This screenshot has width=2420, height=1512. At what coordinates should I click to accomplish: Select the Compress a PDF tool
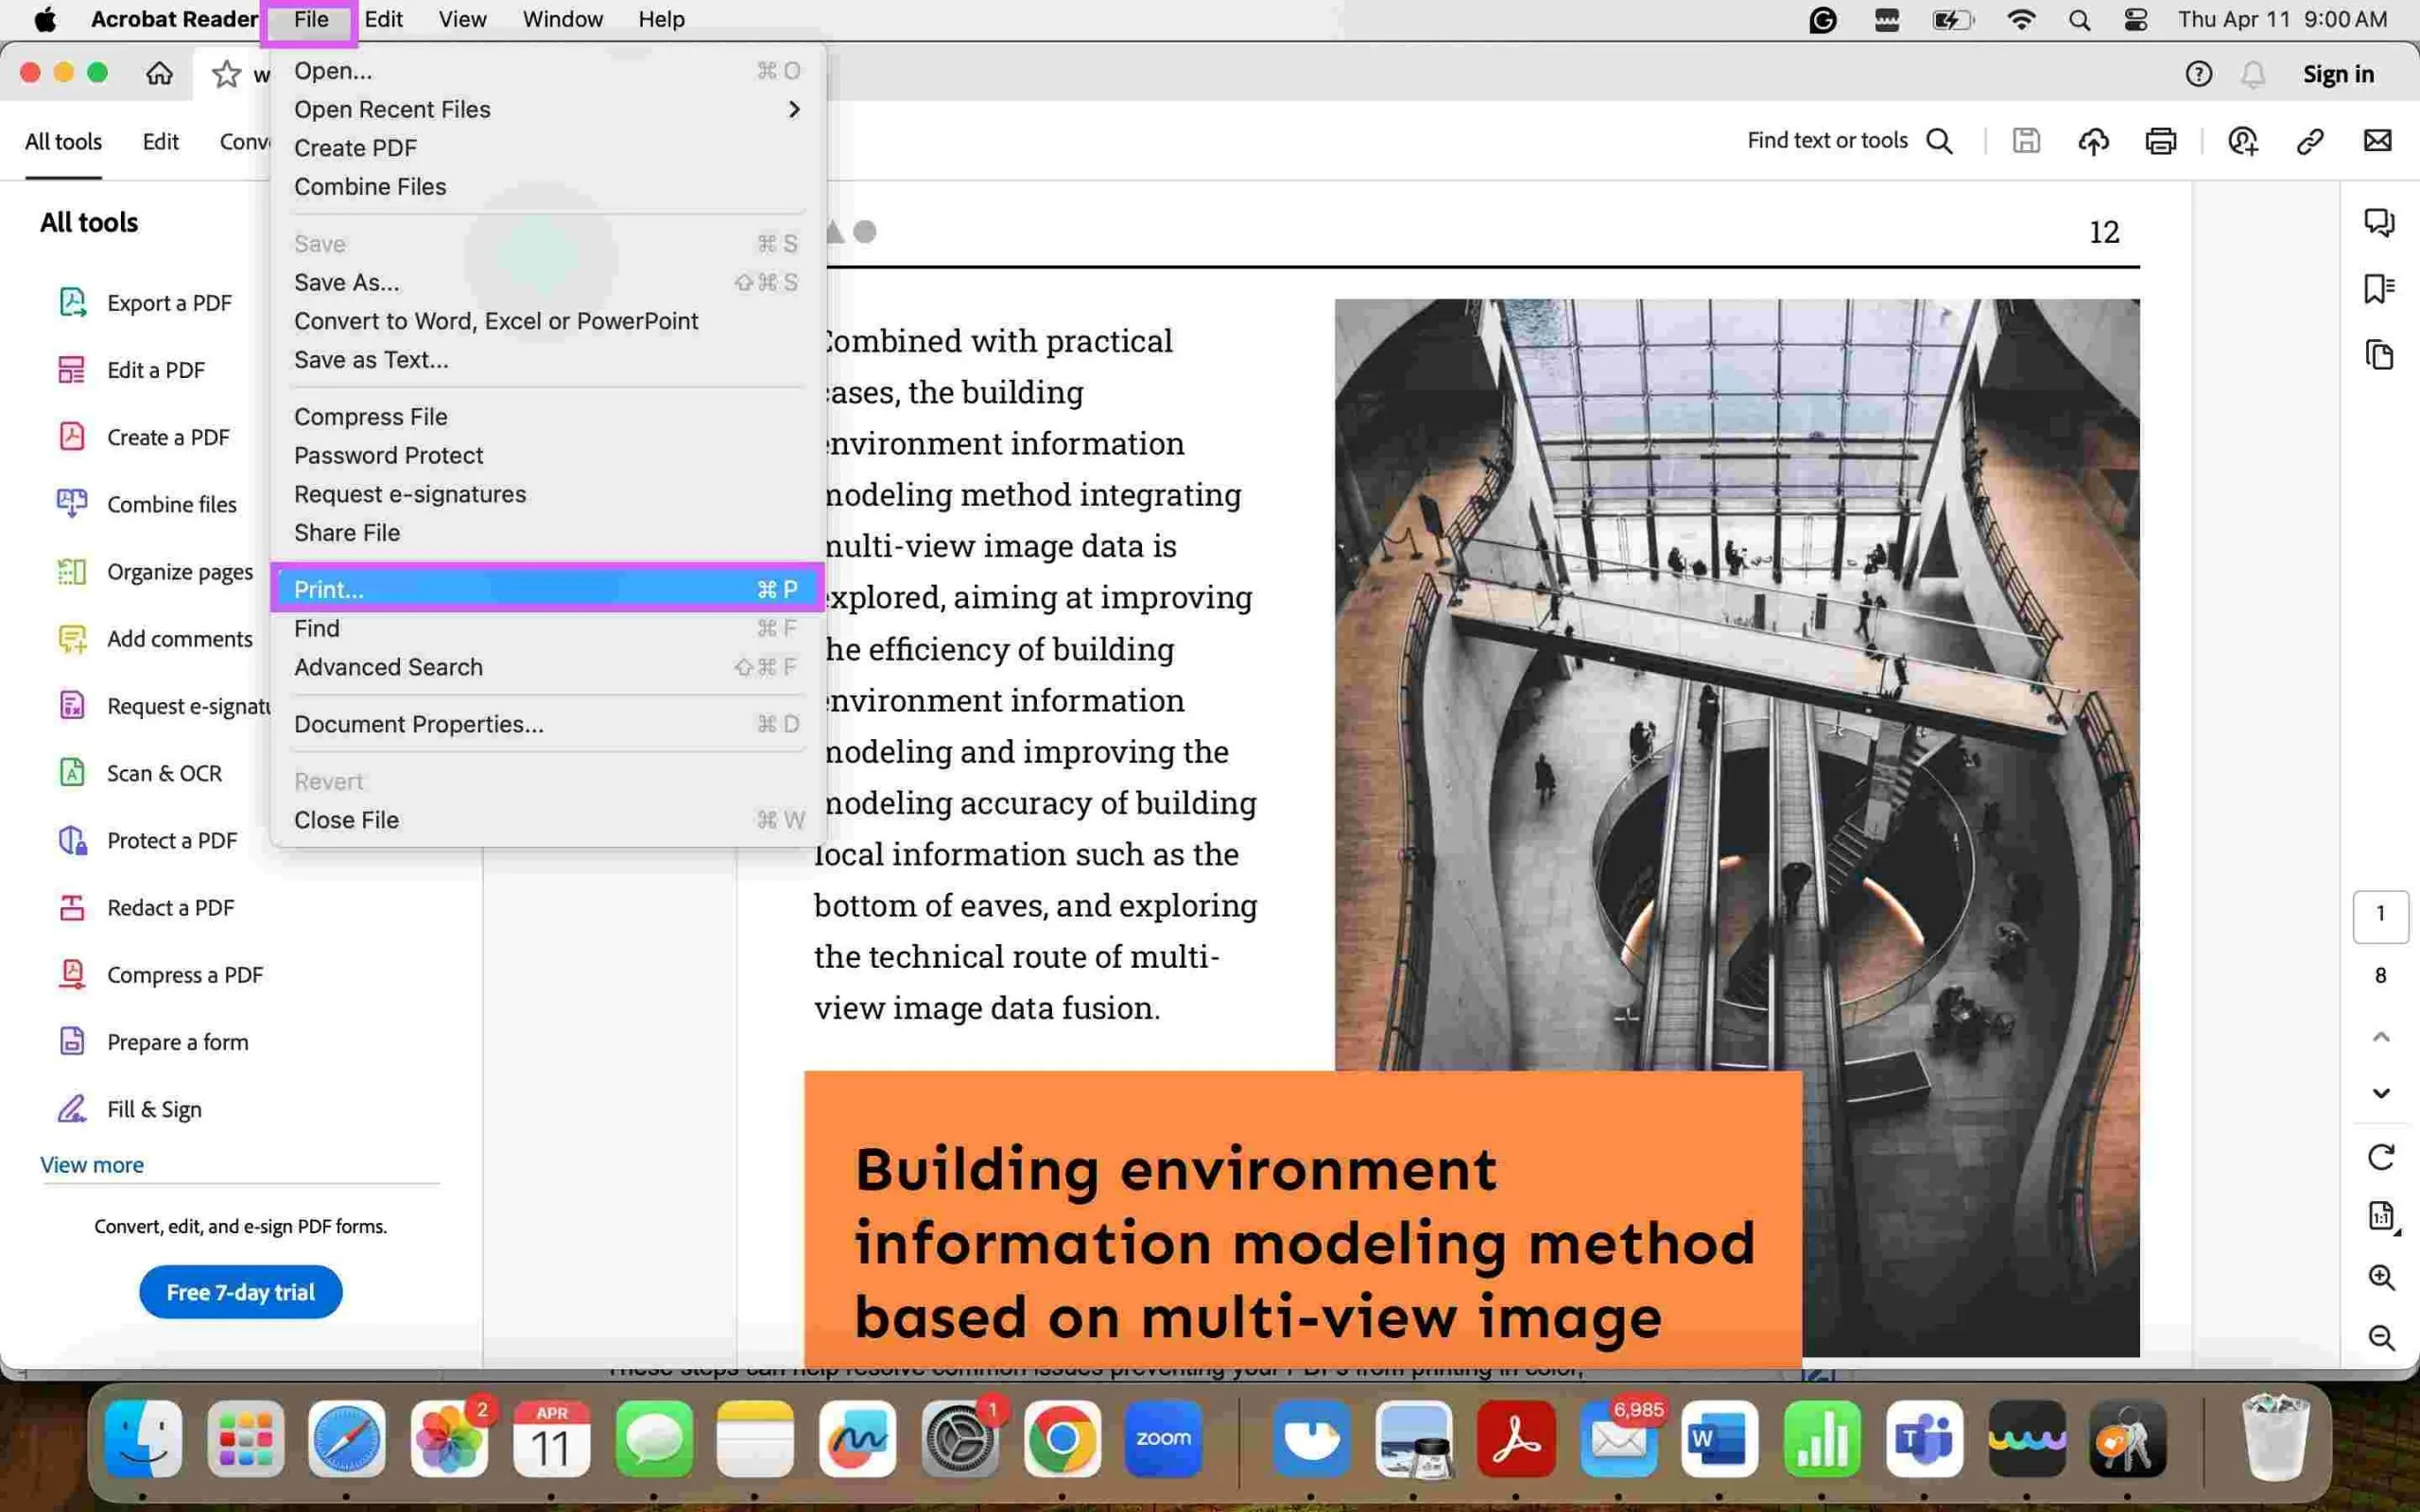184,973
